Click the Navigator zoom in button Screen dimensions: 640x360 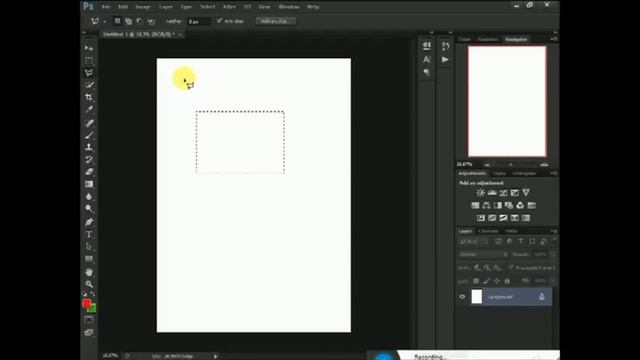coord(544,164)
